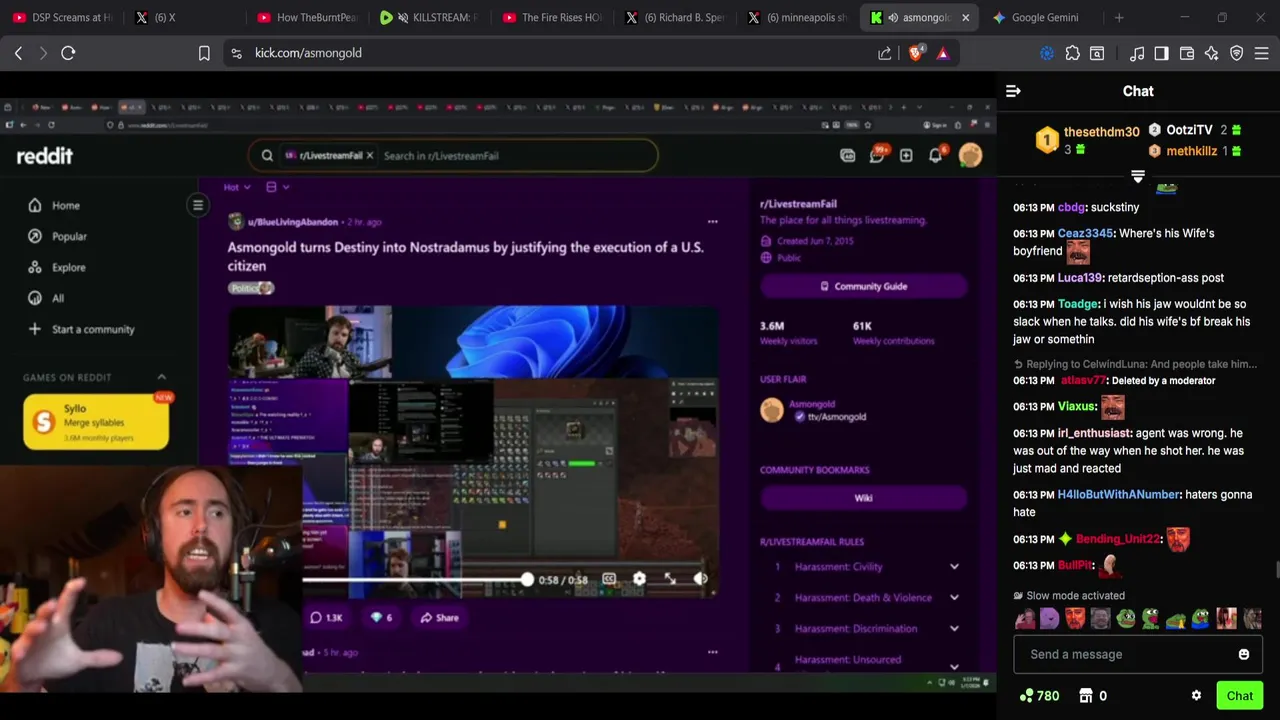The image size is (1280, 720).
Task: Open Reddit chat messages icon
Action: [877, 155]
